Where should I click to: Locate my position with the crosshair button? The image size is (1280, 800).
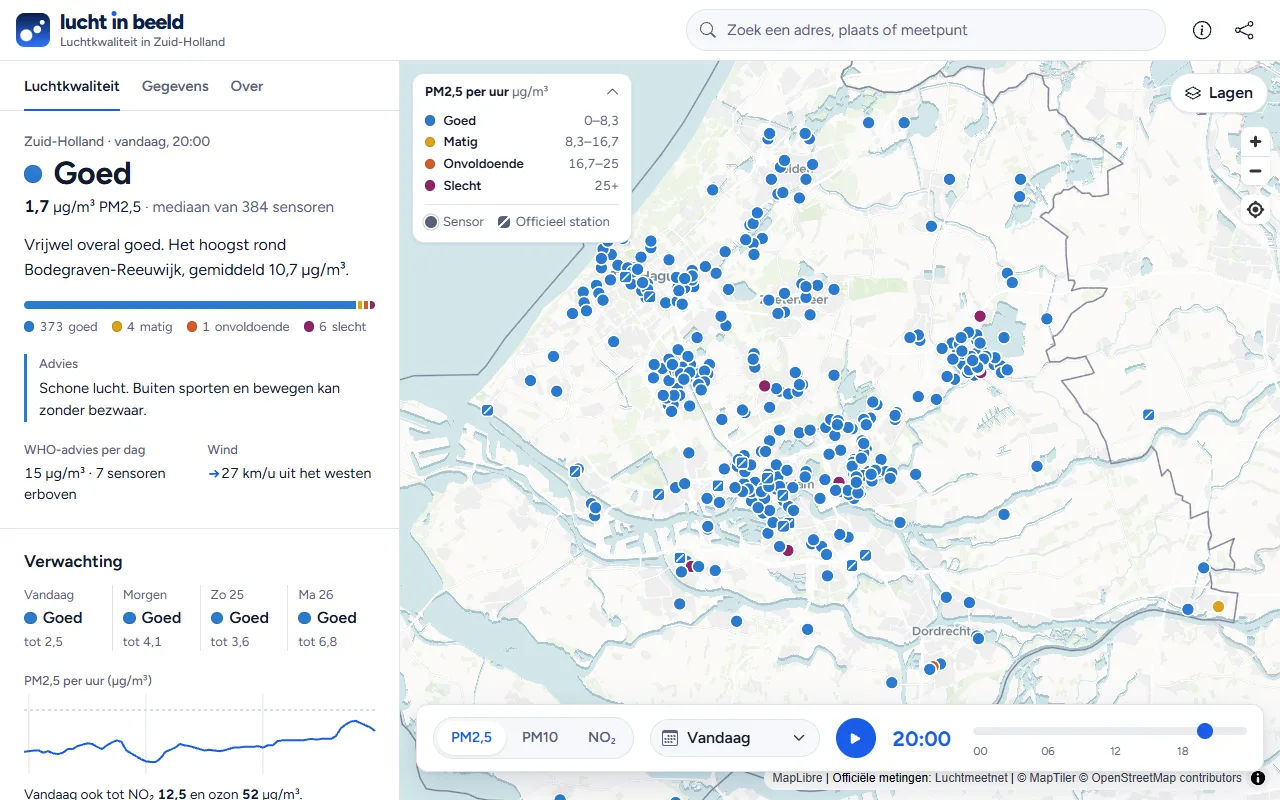(1255, 210)
